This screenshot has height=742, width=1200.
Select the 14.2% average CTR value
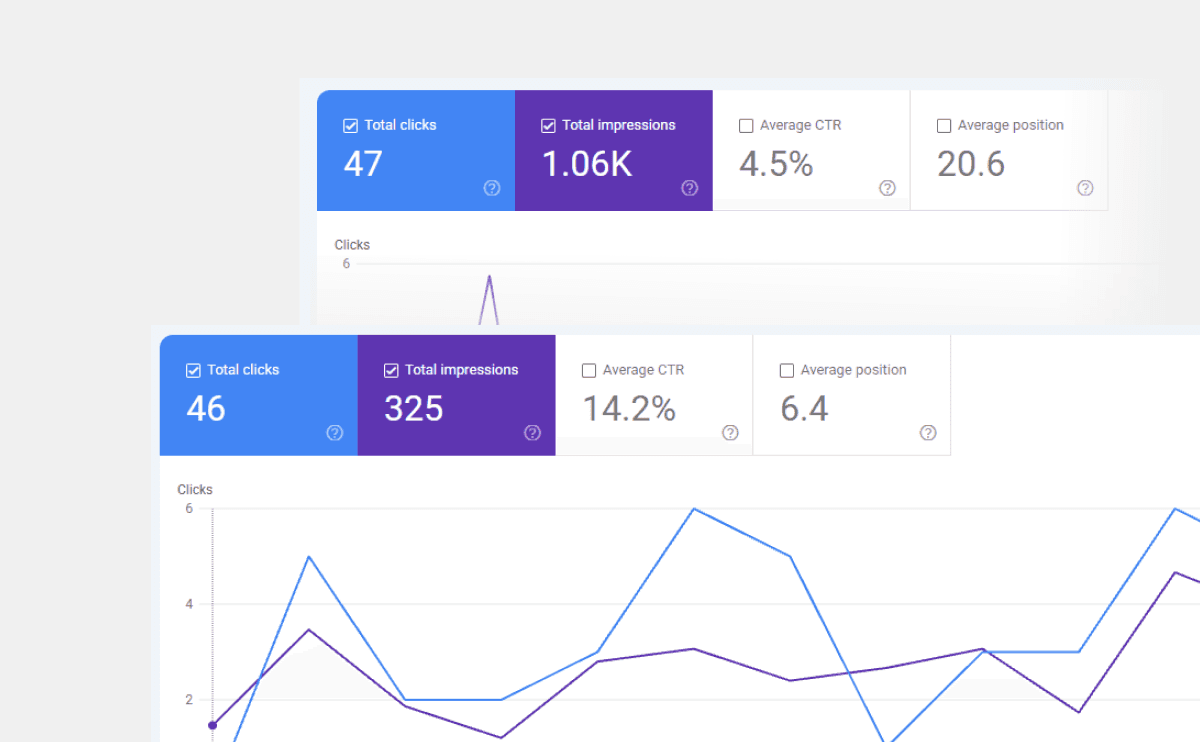pyautogui.click(x=629, y=409)
